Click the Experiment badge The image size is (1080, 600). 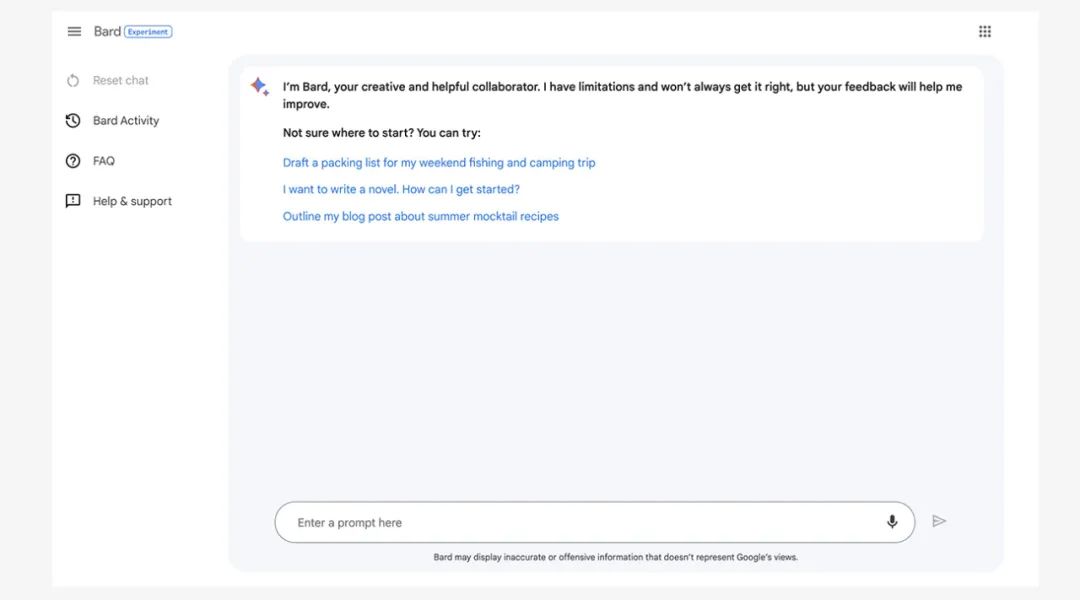(149, 32)
